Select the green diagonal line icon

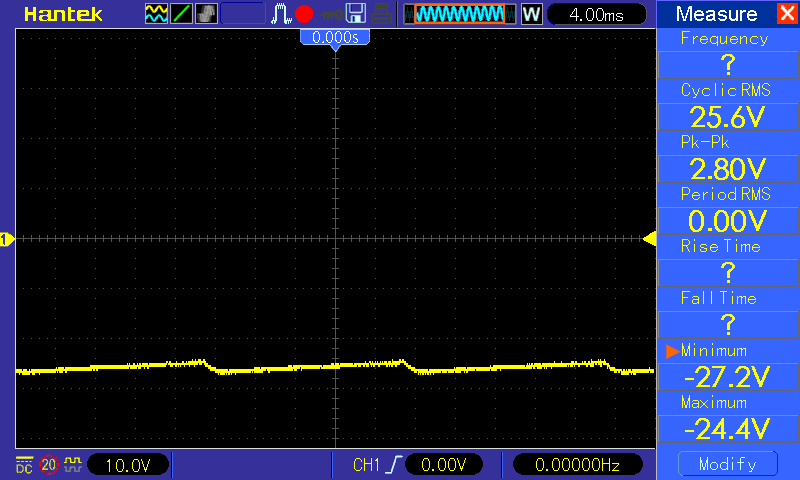(x=181, y=14)
